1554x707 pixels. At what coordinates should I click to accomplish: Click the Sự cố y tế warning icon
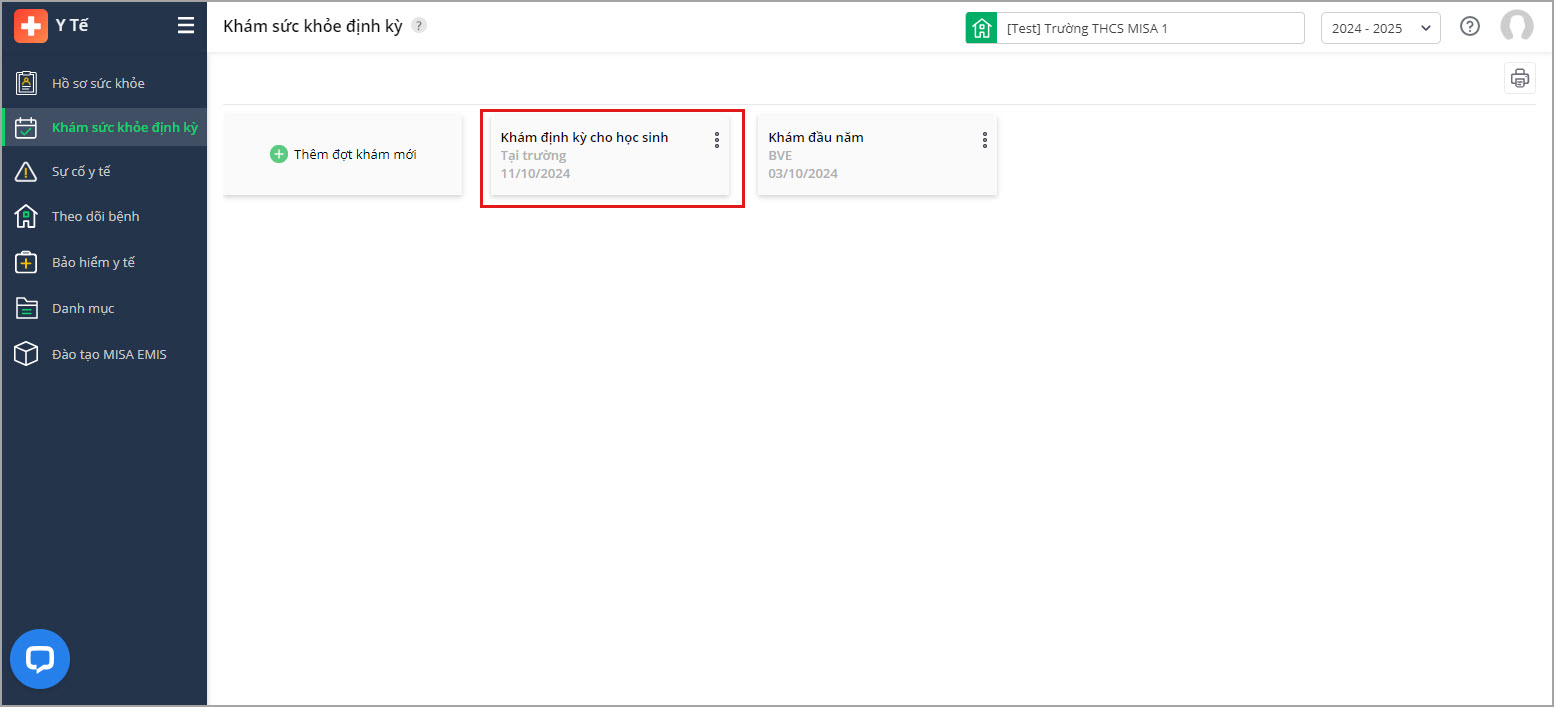(27, 172)
